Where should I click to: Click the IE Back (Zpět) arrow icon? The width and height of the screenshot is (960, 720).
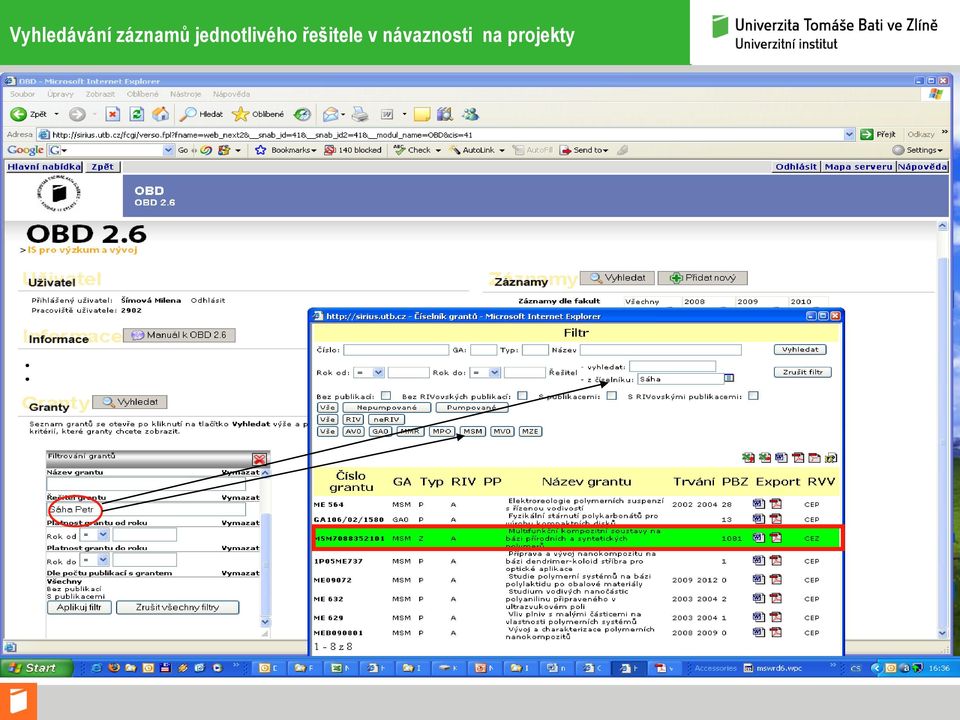tap(18, 114)
